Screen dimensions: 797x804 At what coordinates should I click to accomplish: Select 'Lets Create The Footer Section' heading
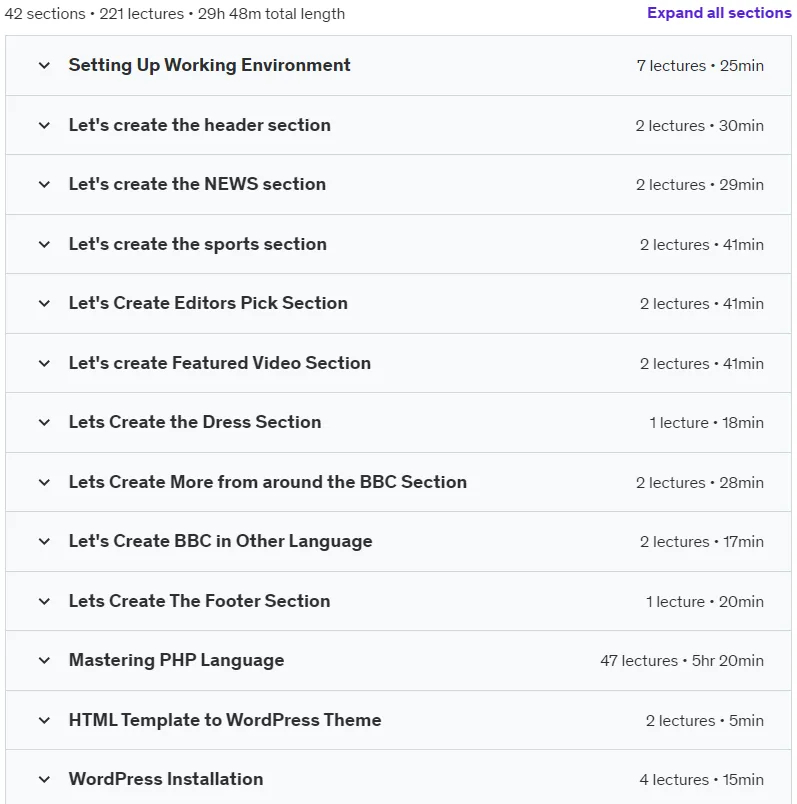(200, 601)
